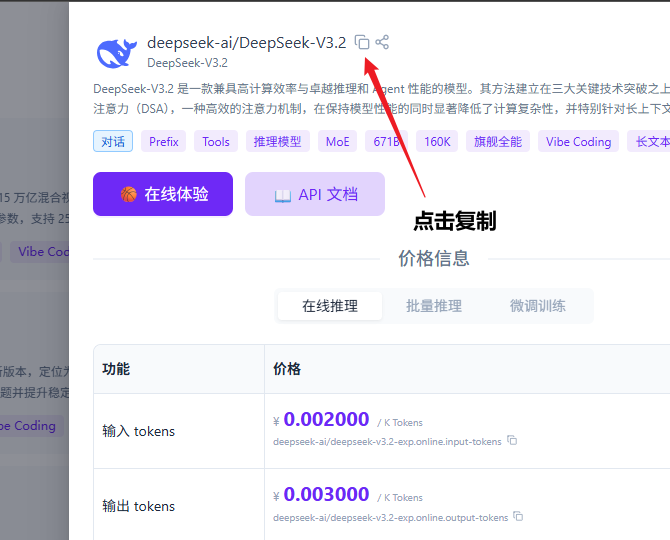The image size is (670, 540).
Task: Copy the output-tokens billing identifier
Action: click(x=518, y=516)
